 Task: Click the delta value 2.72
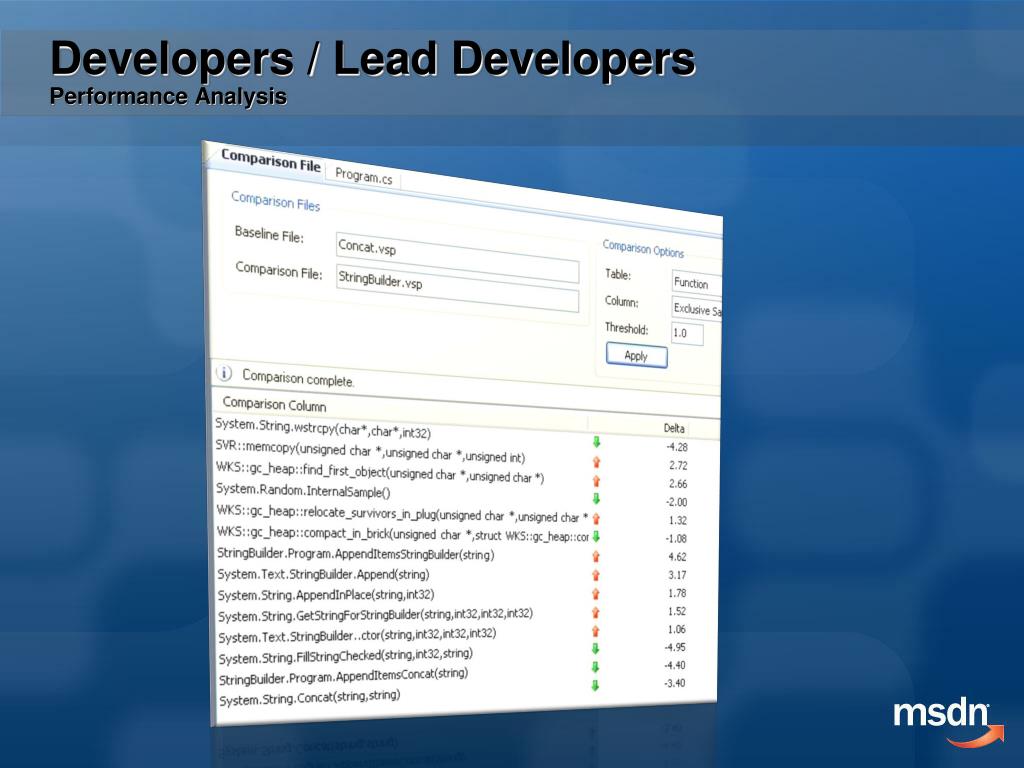678,466
